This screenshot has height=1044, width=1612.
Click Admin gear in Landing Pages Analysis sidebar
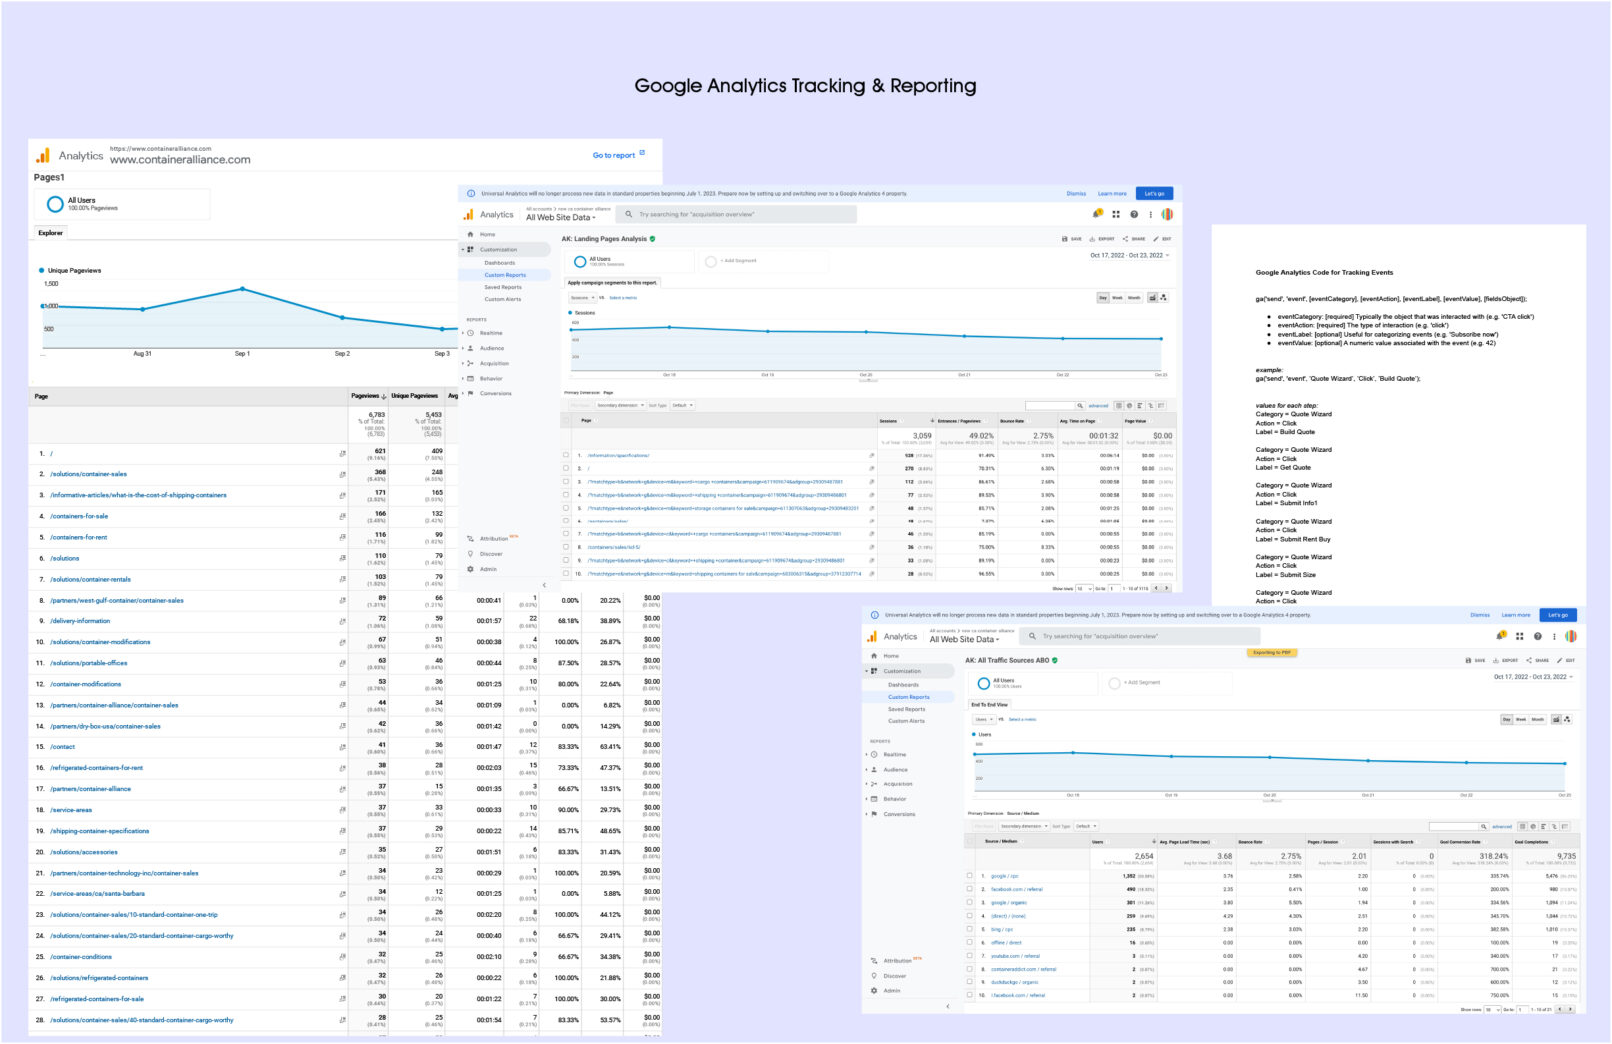[471, 569]
